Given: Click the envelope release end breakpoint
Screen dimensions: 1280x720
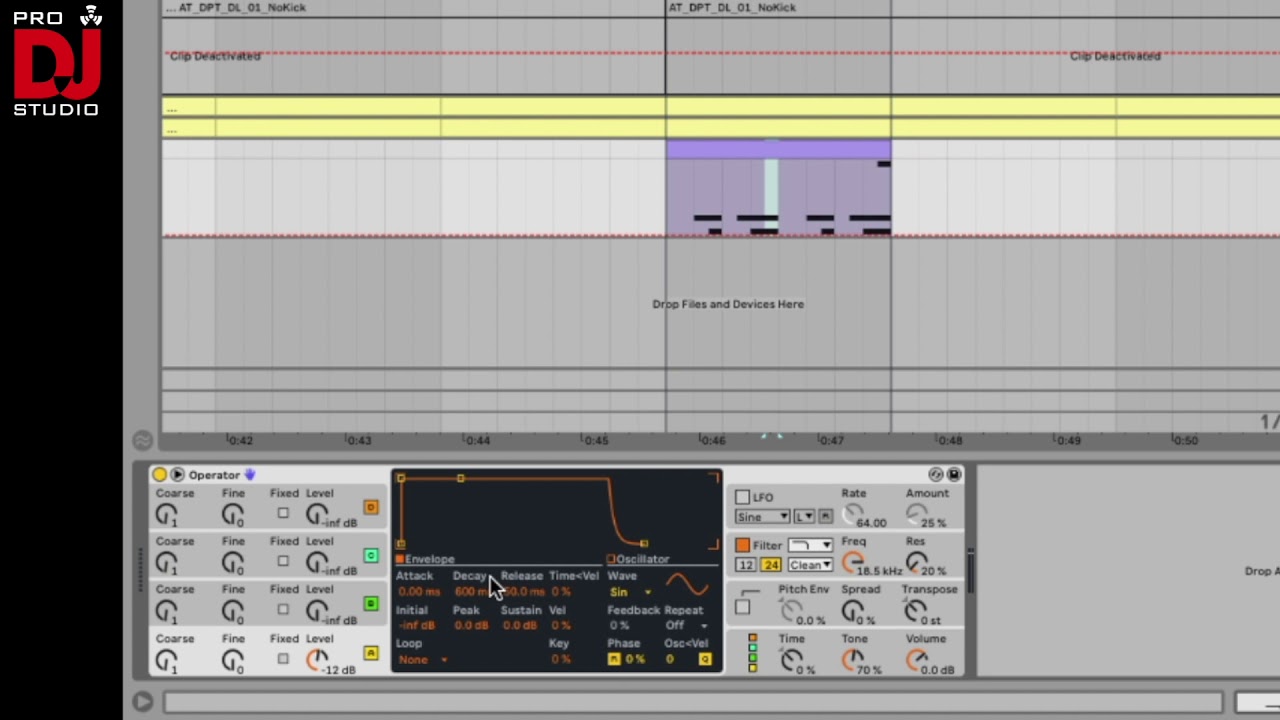Looking at the screenshot, I should pyautogui.click(x=644, y=544).
